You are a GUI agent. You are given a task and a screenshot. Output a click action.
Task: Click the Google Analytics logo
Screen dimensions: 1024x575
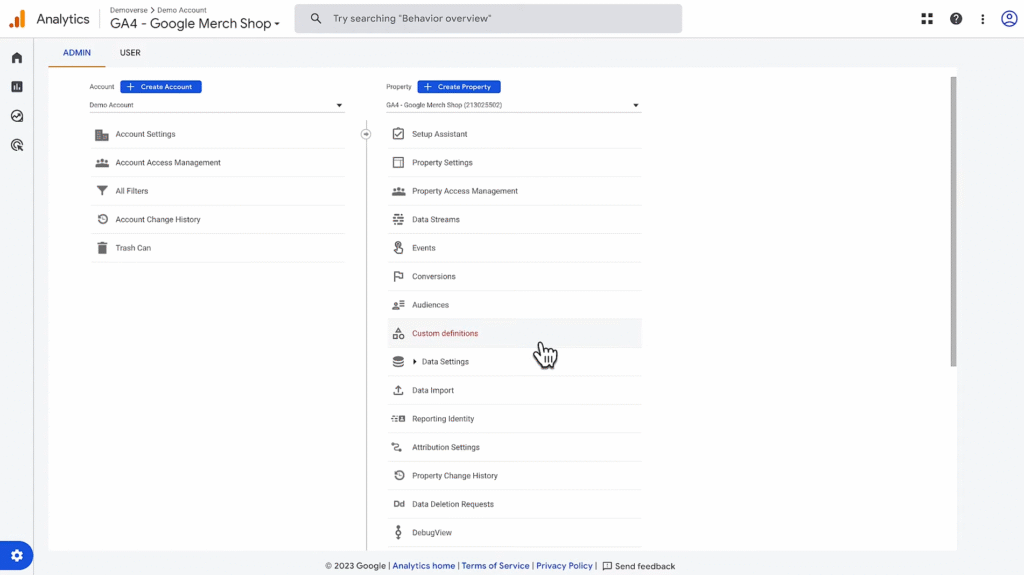tap(18, 19)
